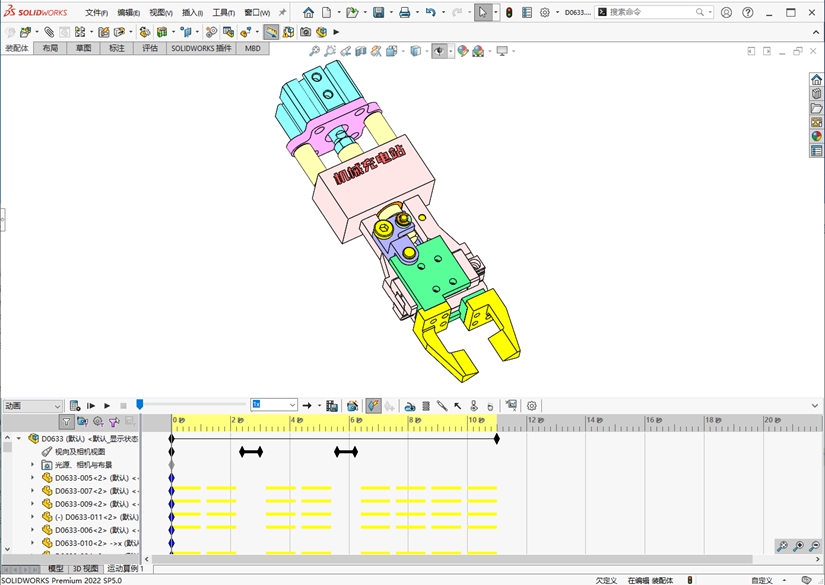Click the Save animation icon

332,406
